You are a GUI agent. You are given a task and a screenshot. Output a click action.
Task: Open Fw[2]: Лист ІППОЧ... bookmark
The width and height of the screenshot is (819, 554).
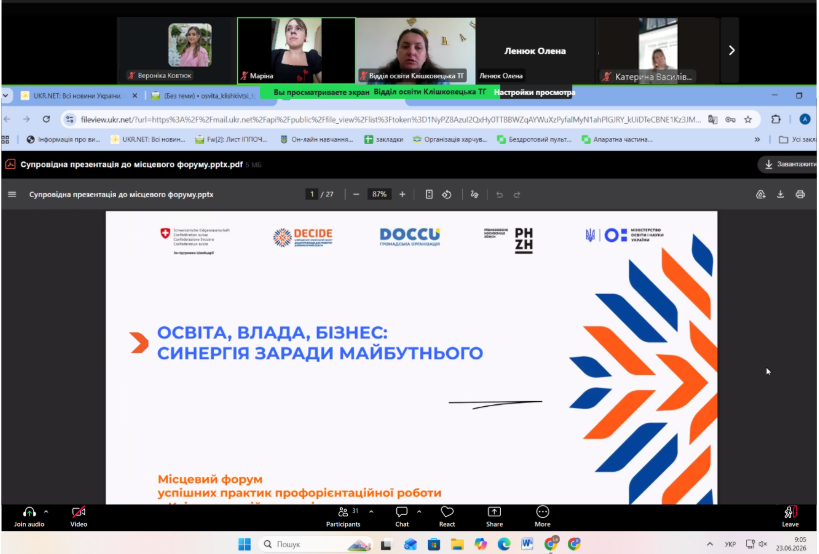pyautogui.click(x=231, y=139)
